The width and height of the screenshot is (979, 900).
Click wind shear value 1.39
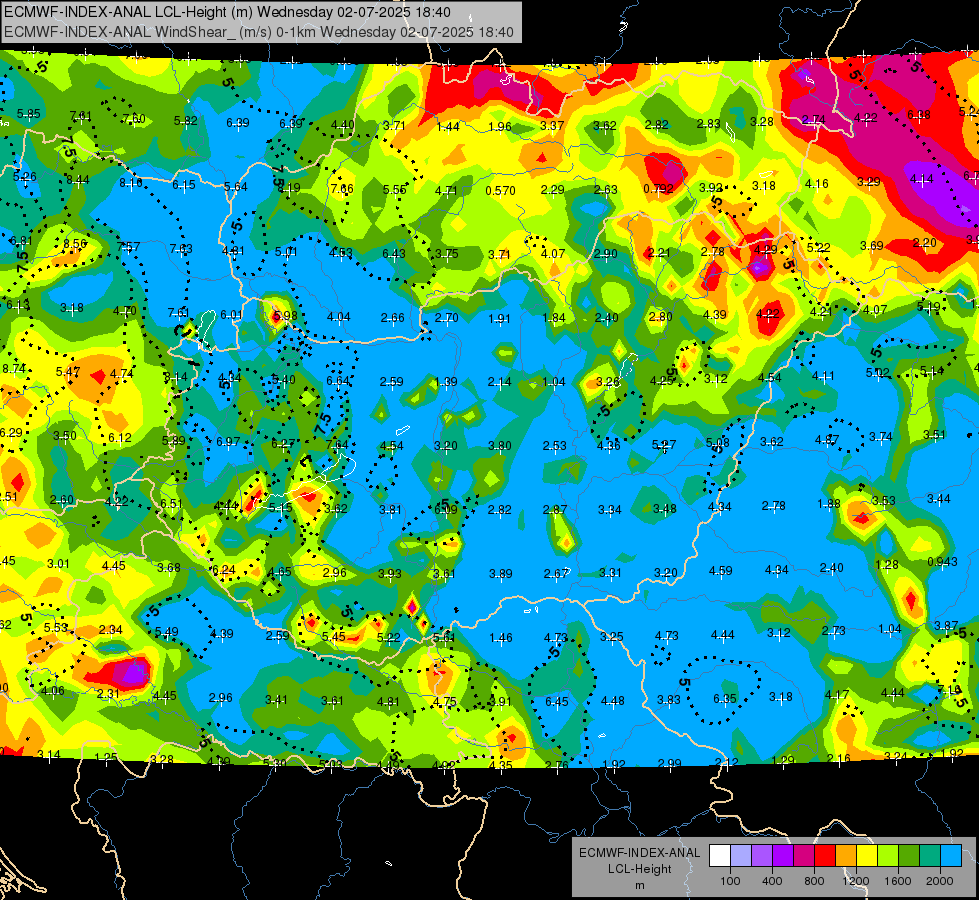(x=446, y=382)
